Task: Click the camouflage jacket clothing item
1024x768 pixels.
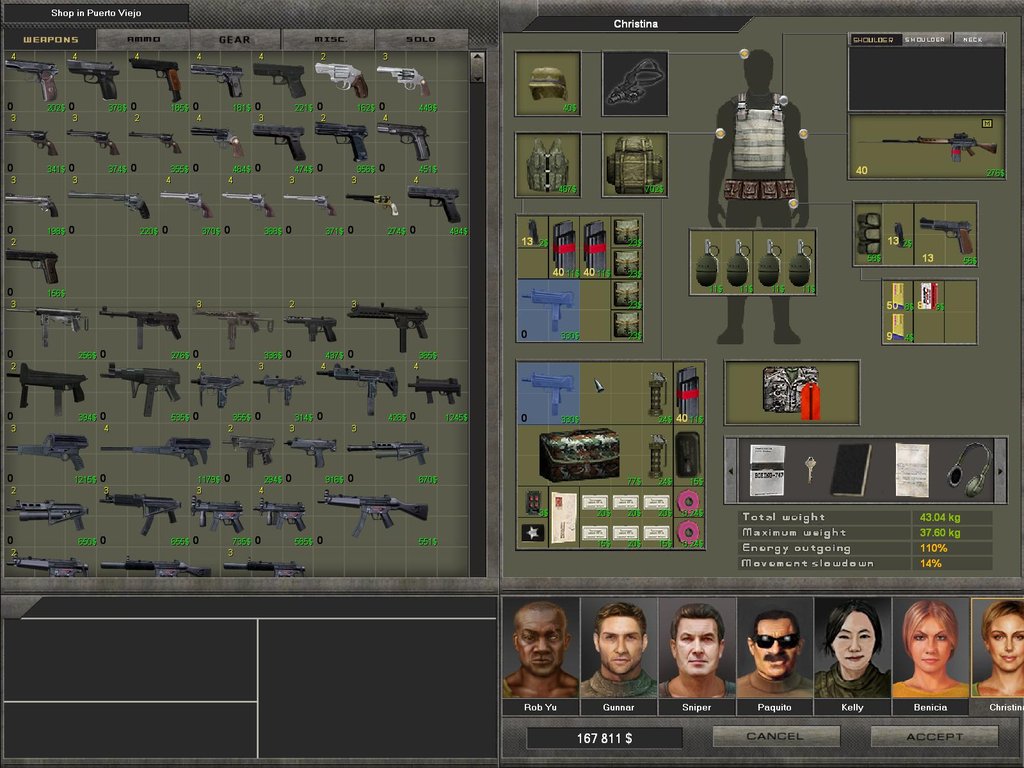Action: pyautogui.click(x=792, y=392)
